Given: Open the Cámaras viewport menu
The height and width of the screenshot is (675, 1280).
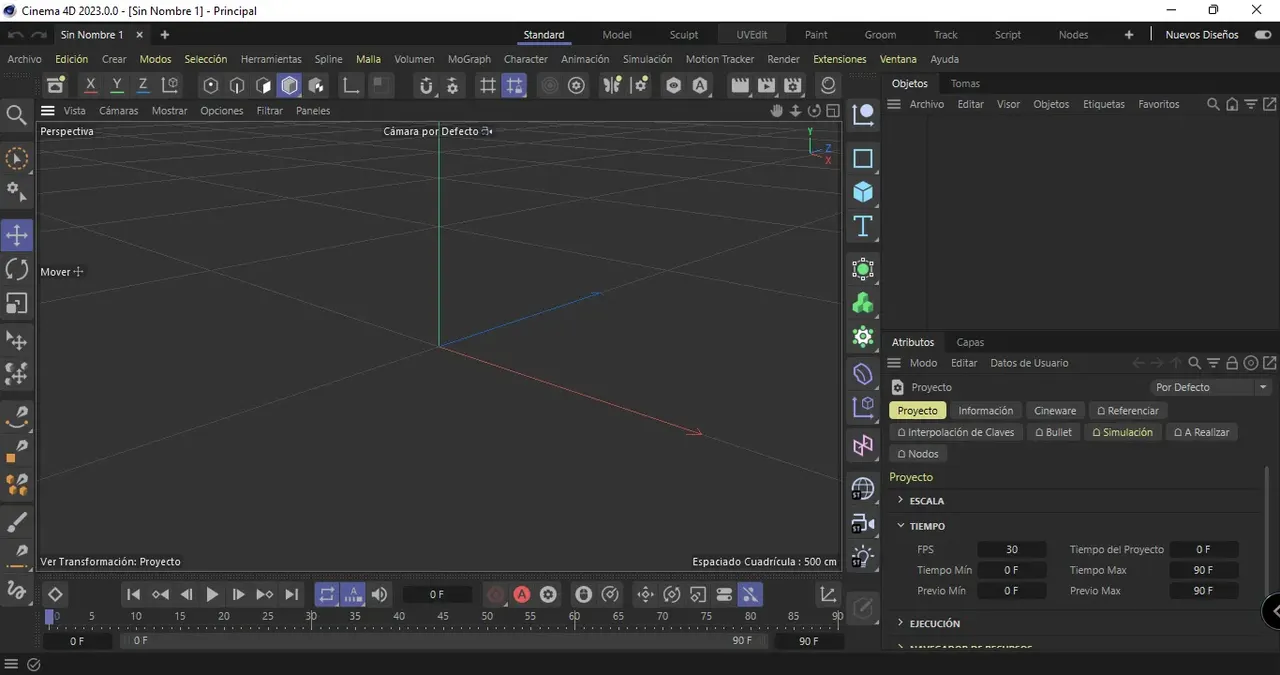Looking at the screenshot, I should [119, 111].
